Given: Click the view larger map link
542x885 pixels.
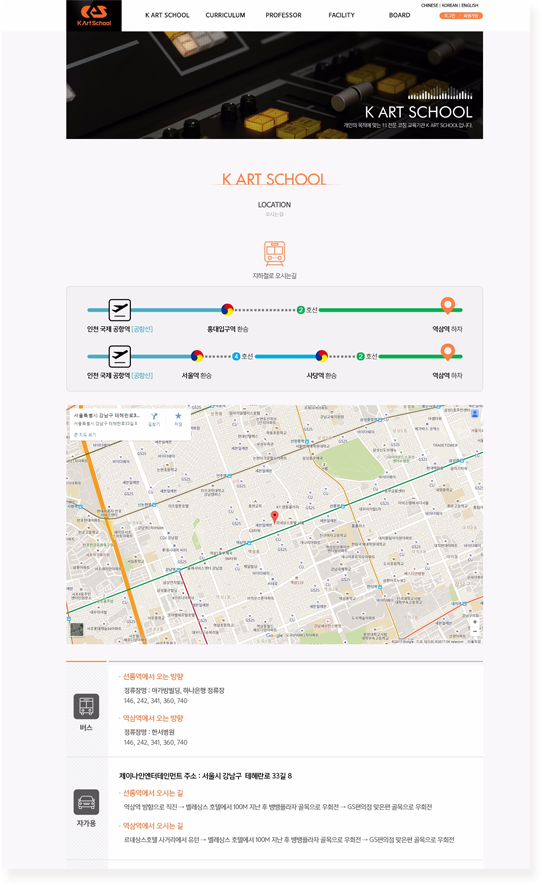Looking at the screenshot, I should coord(85,435).
